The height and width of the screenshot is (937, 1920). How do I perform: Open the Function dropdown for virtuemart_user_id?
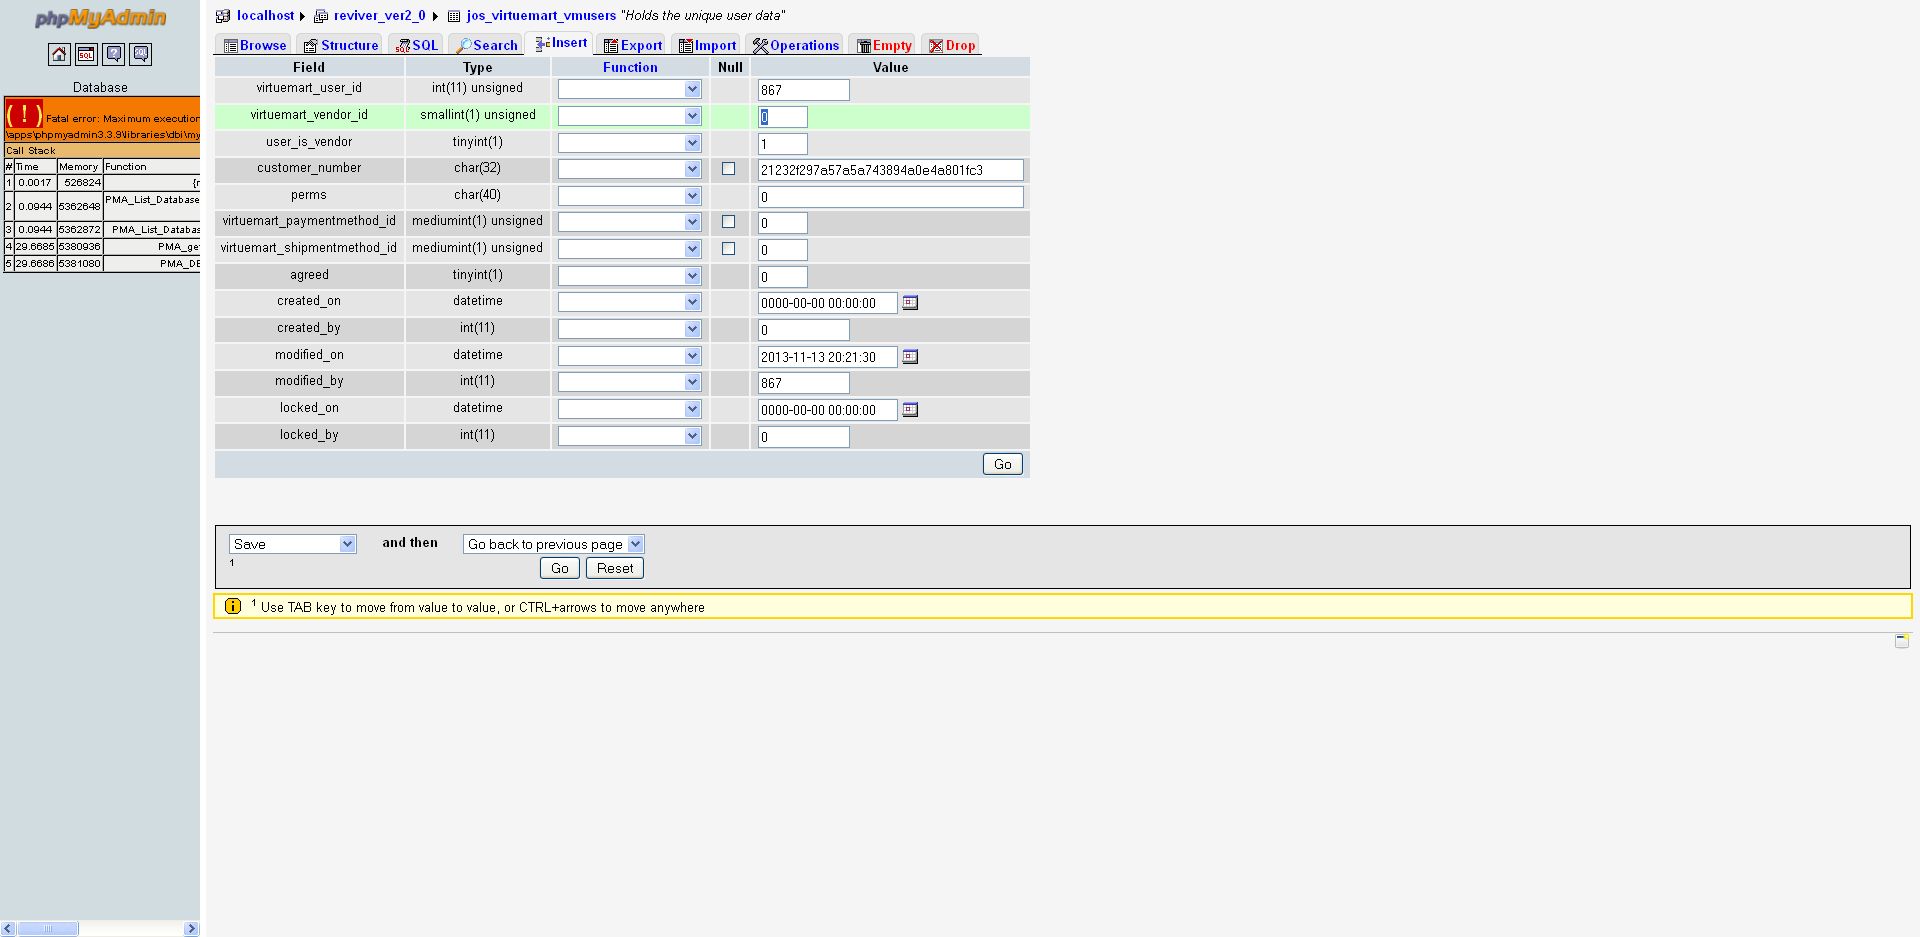click(629, 90)
